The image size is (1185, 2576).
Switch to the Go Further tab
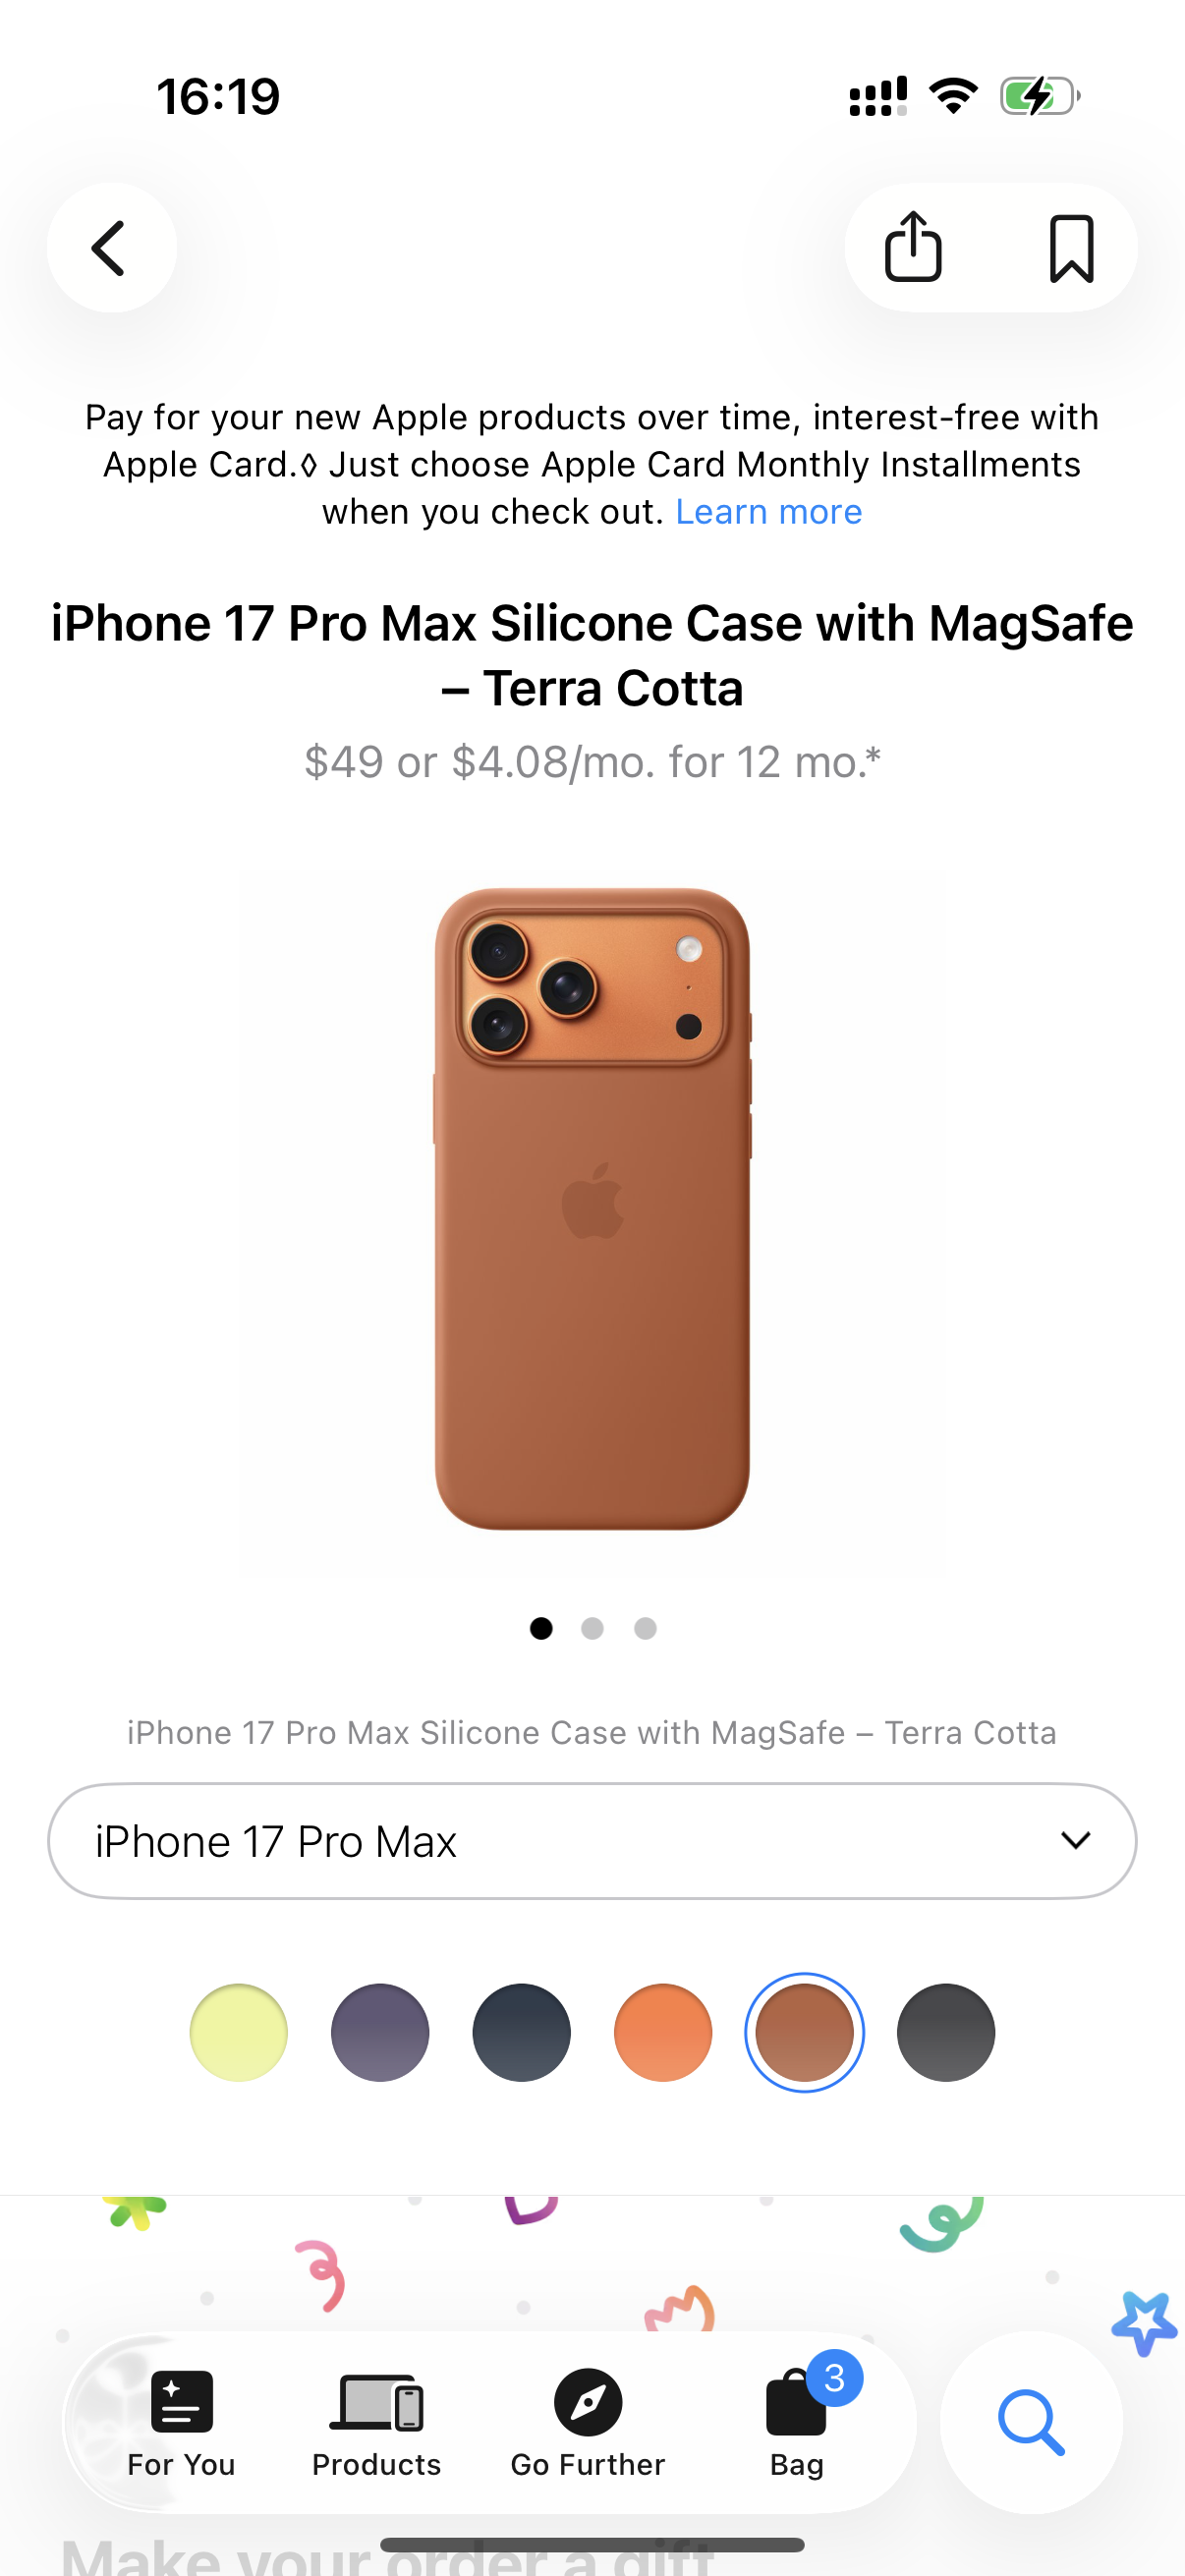588,2422
